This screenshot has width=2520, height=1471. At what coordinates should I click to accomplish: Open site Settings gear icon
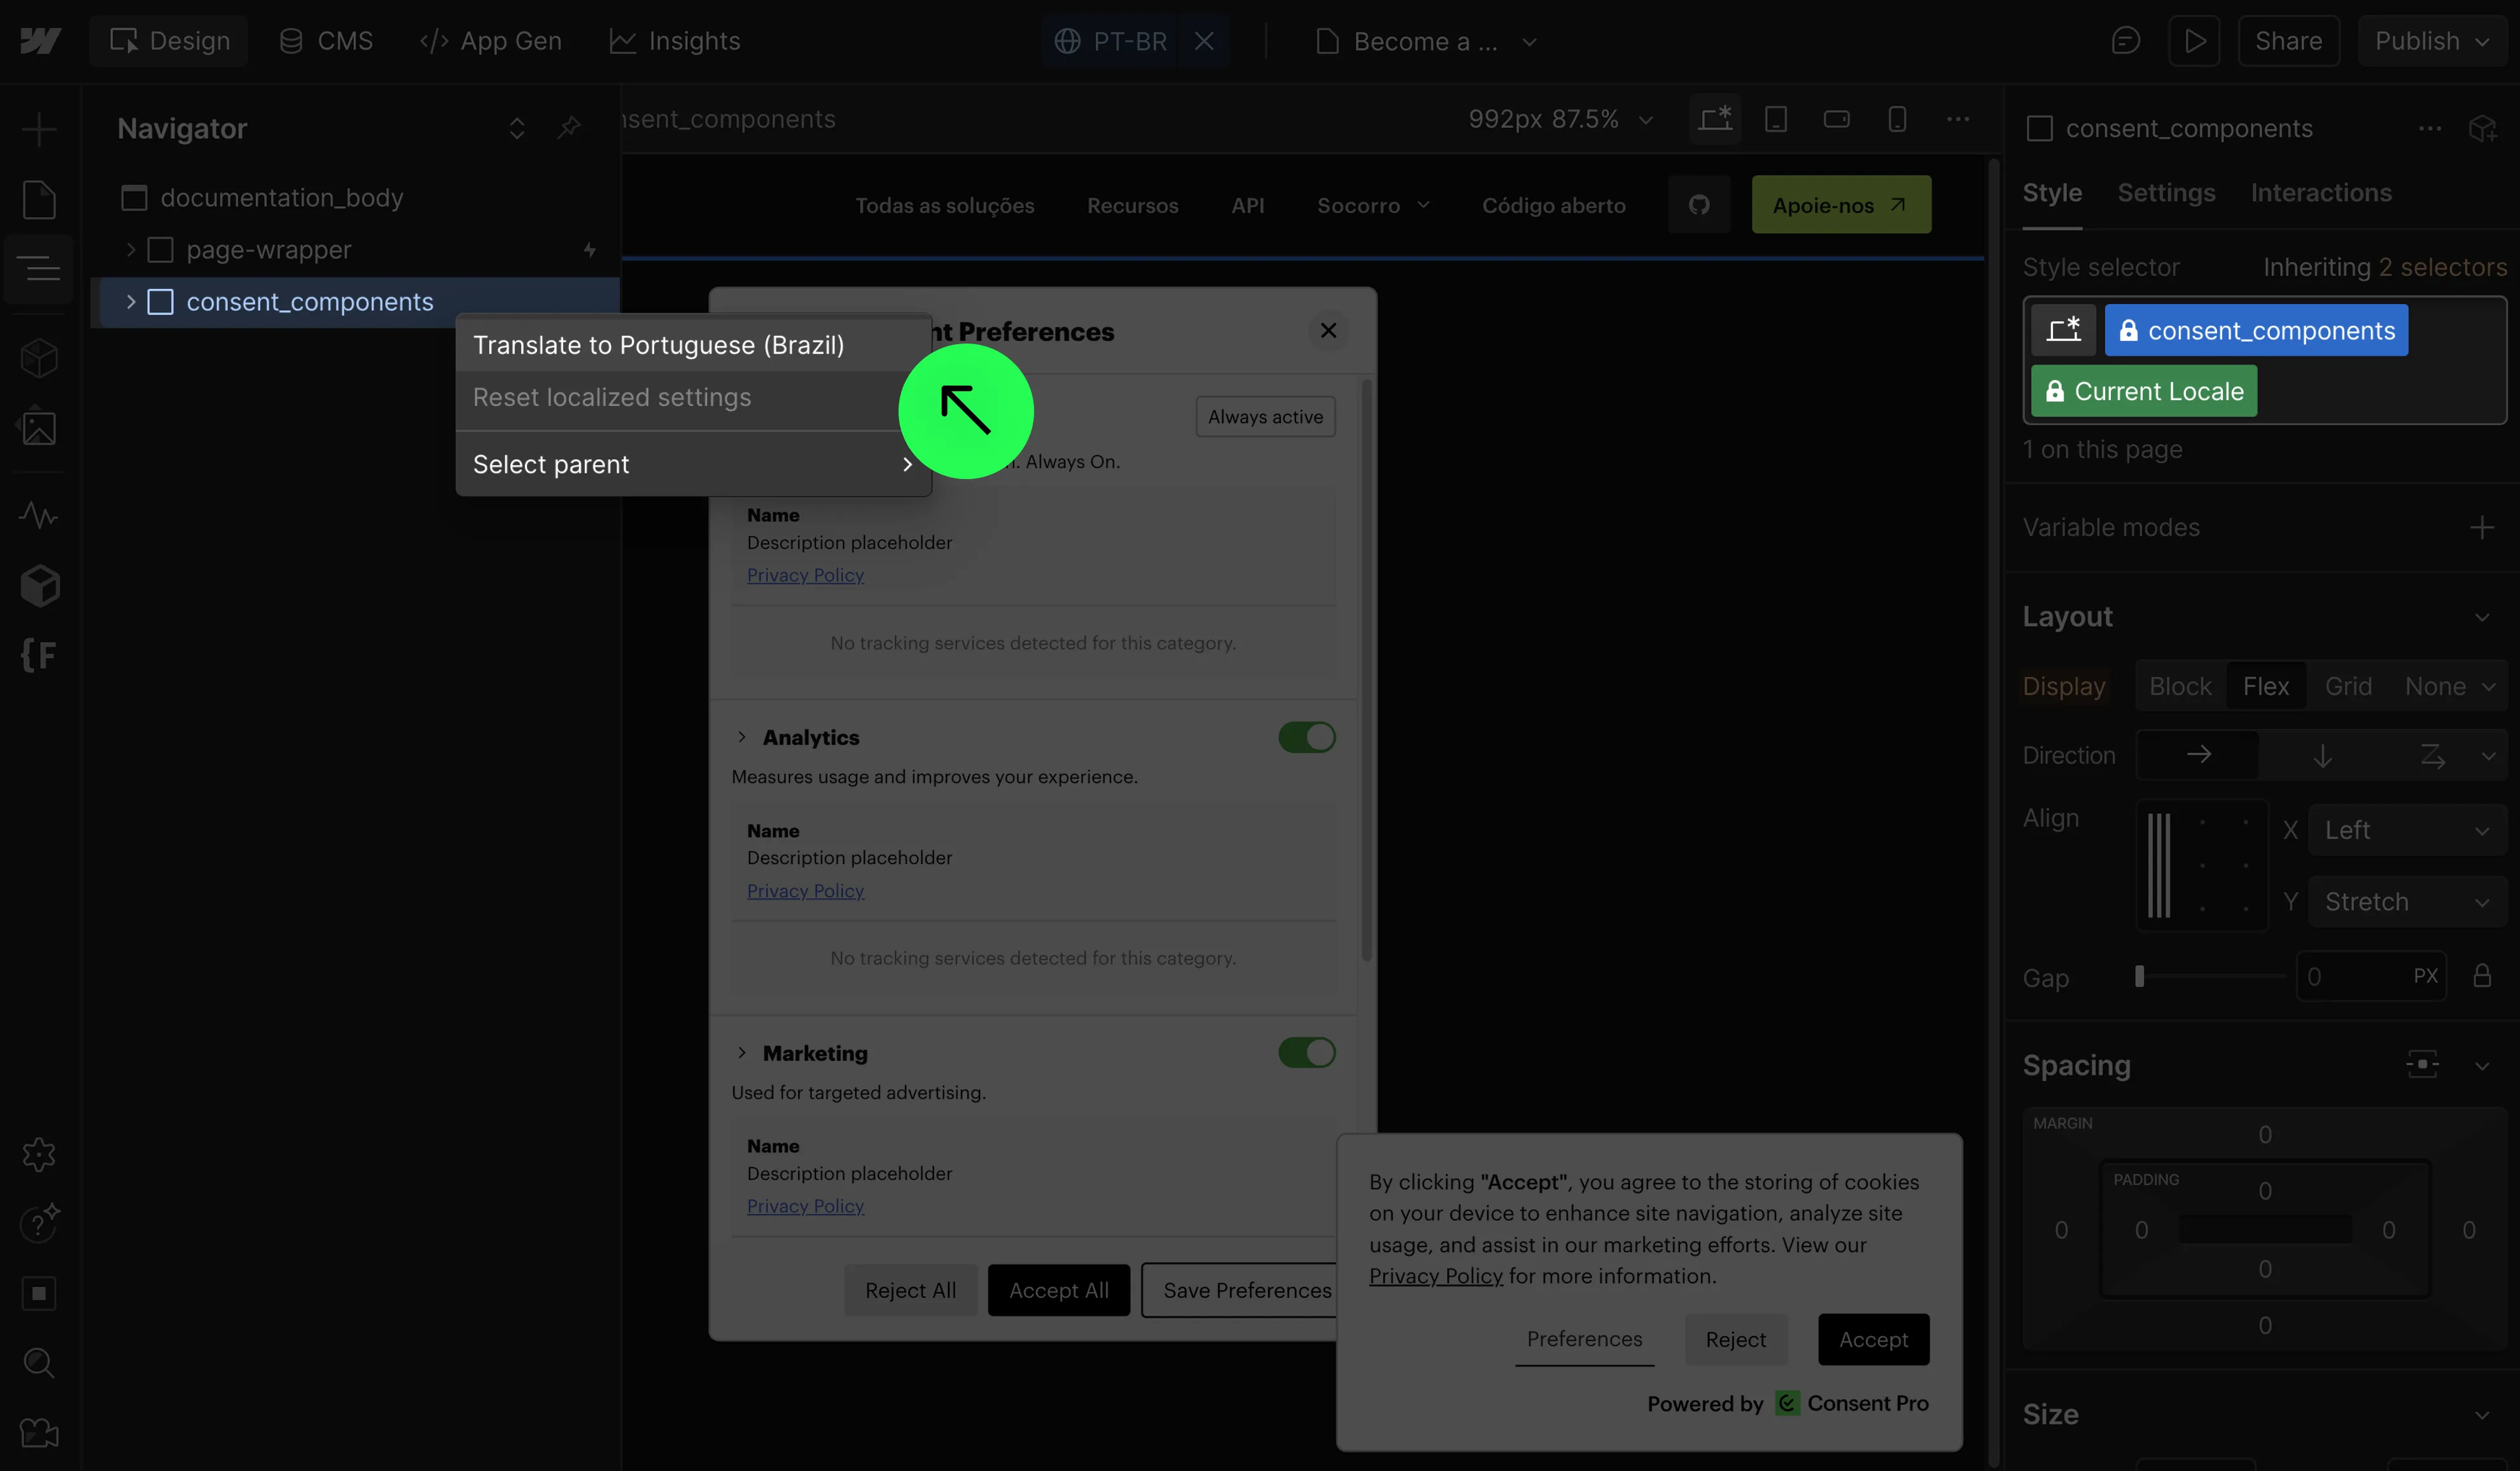[39, 1154]
